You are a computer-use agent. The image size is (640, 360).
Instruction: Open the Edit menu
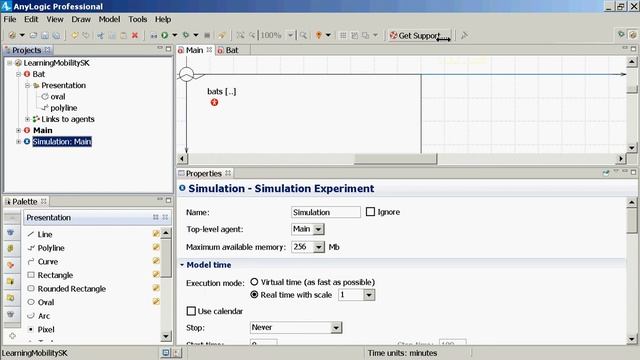coord(31,19)
